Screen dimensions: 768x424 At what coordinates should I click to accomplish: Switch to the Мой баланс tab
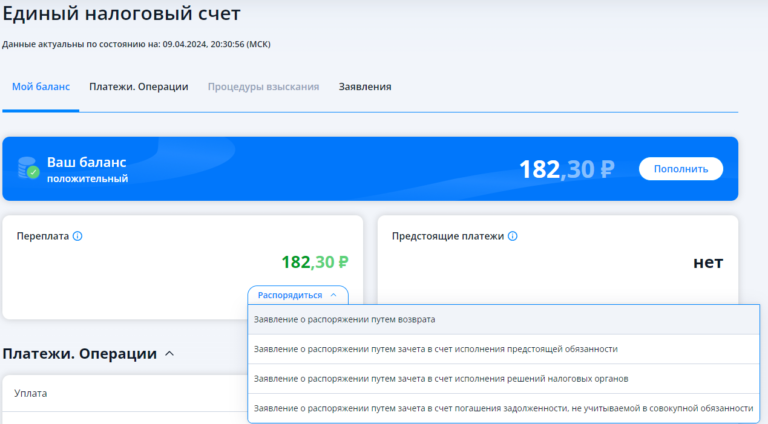[x=41, y=87]
